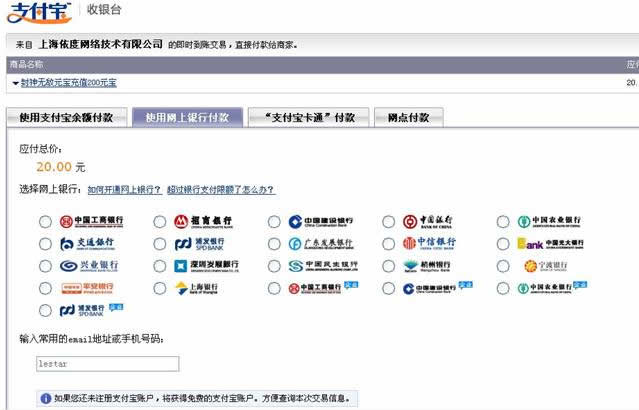Select the radio button for 广东发展银行

(x=274, y=244)
